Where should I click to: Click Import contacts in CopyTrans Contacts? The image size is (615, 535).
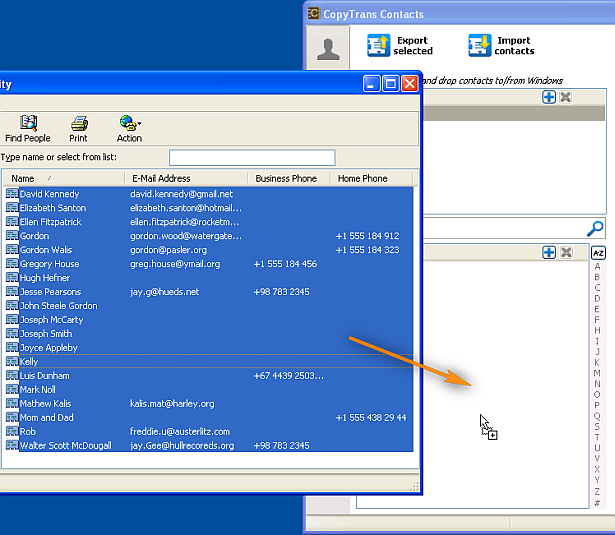pyautogui.click(x=501, y=45)
